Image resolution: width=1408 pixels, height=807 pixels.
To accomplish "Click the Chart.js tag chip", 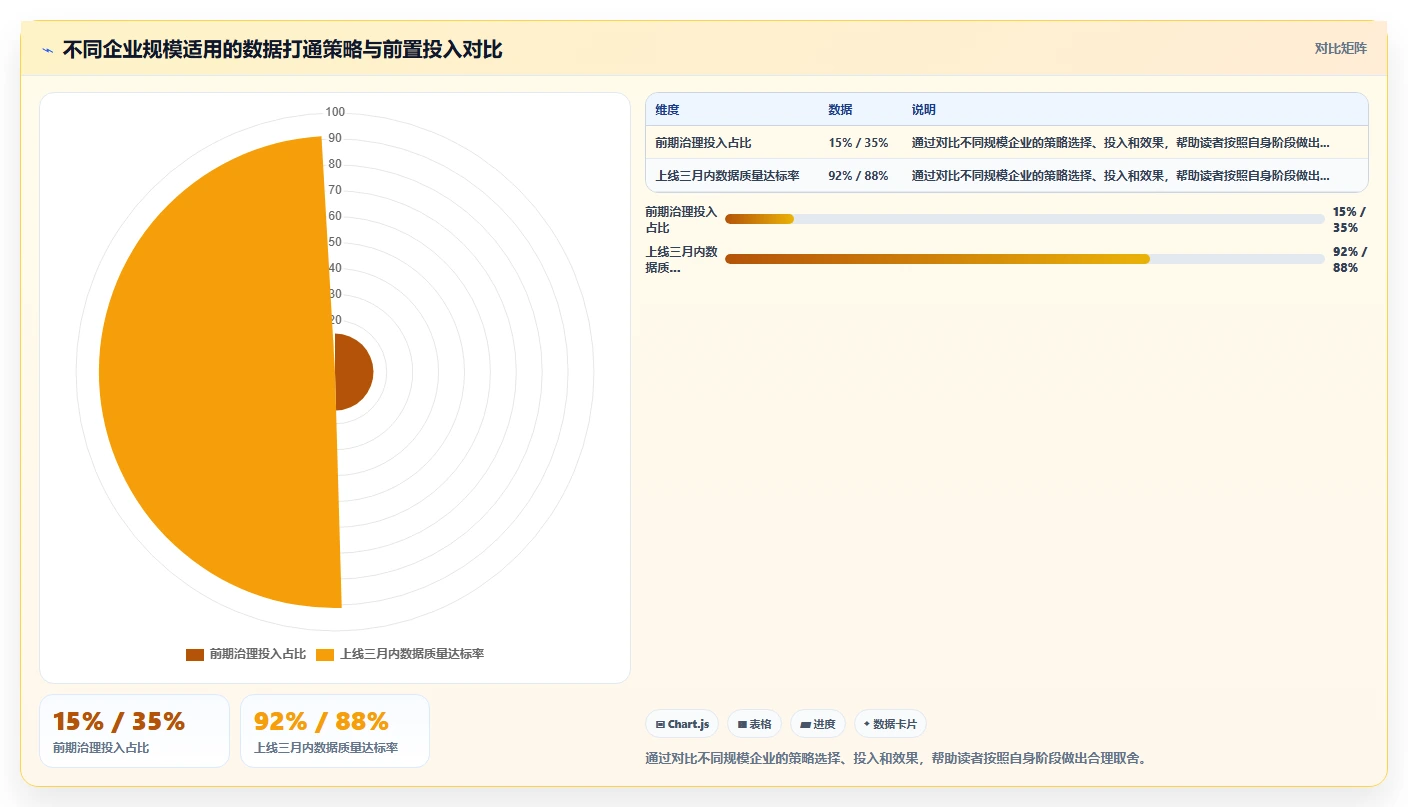I will [682, 724].
